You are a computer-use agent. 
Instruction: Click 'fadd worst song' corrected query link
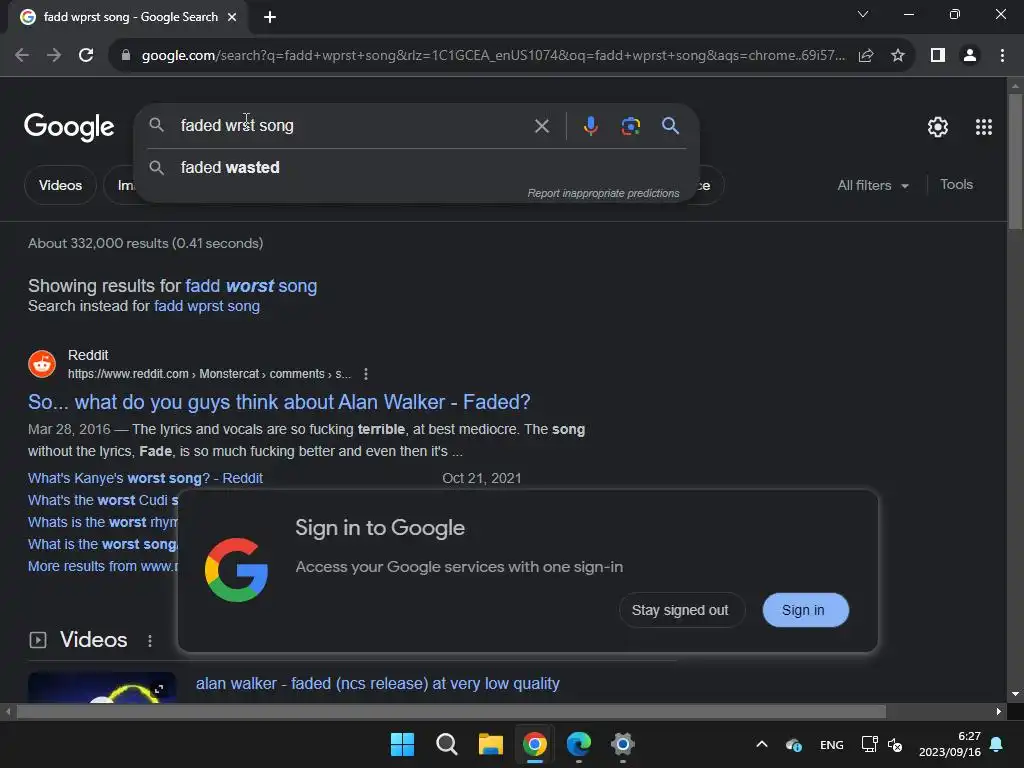tap(251, 286)
